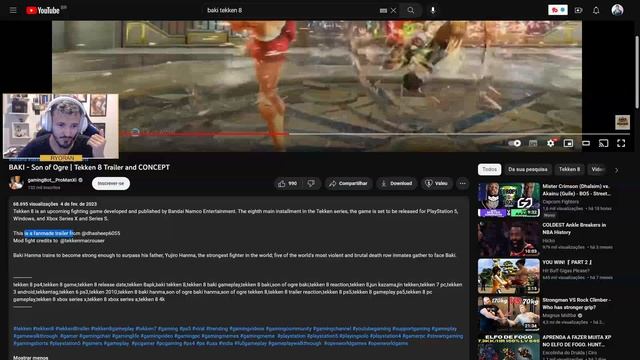Open the Mister Crimson vs Akainu thumbnail

(x=509, y=200)
